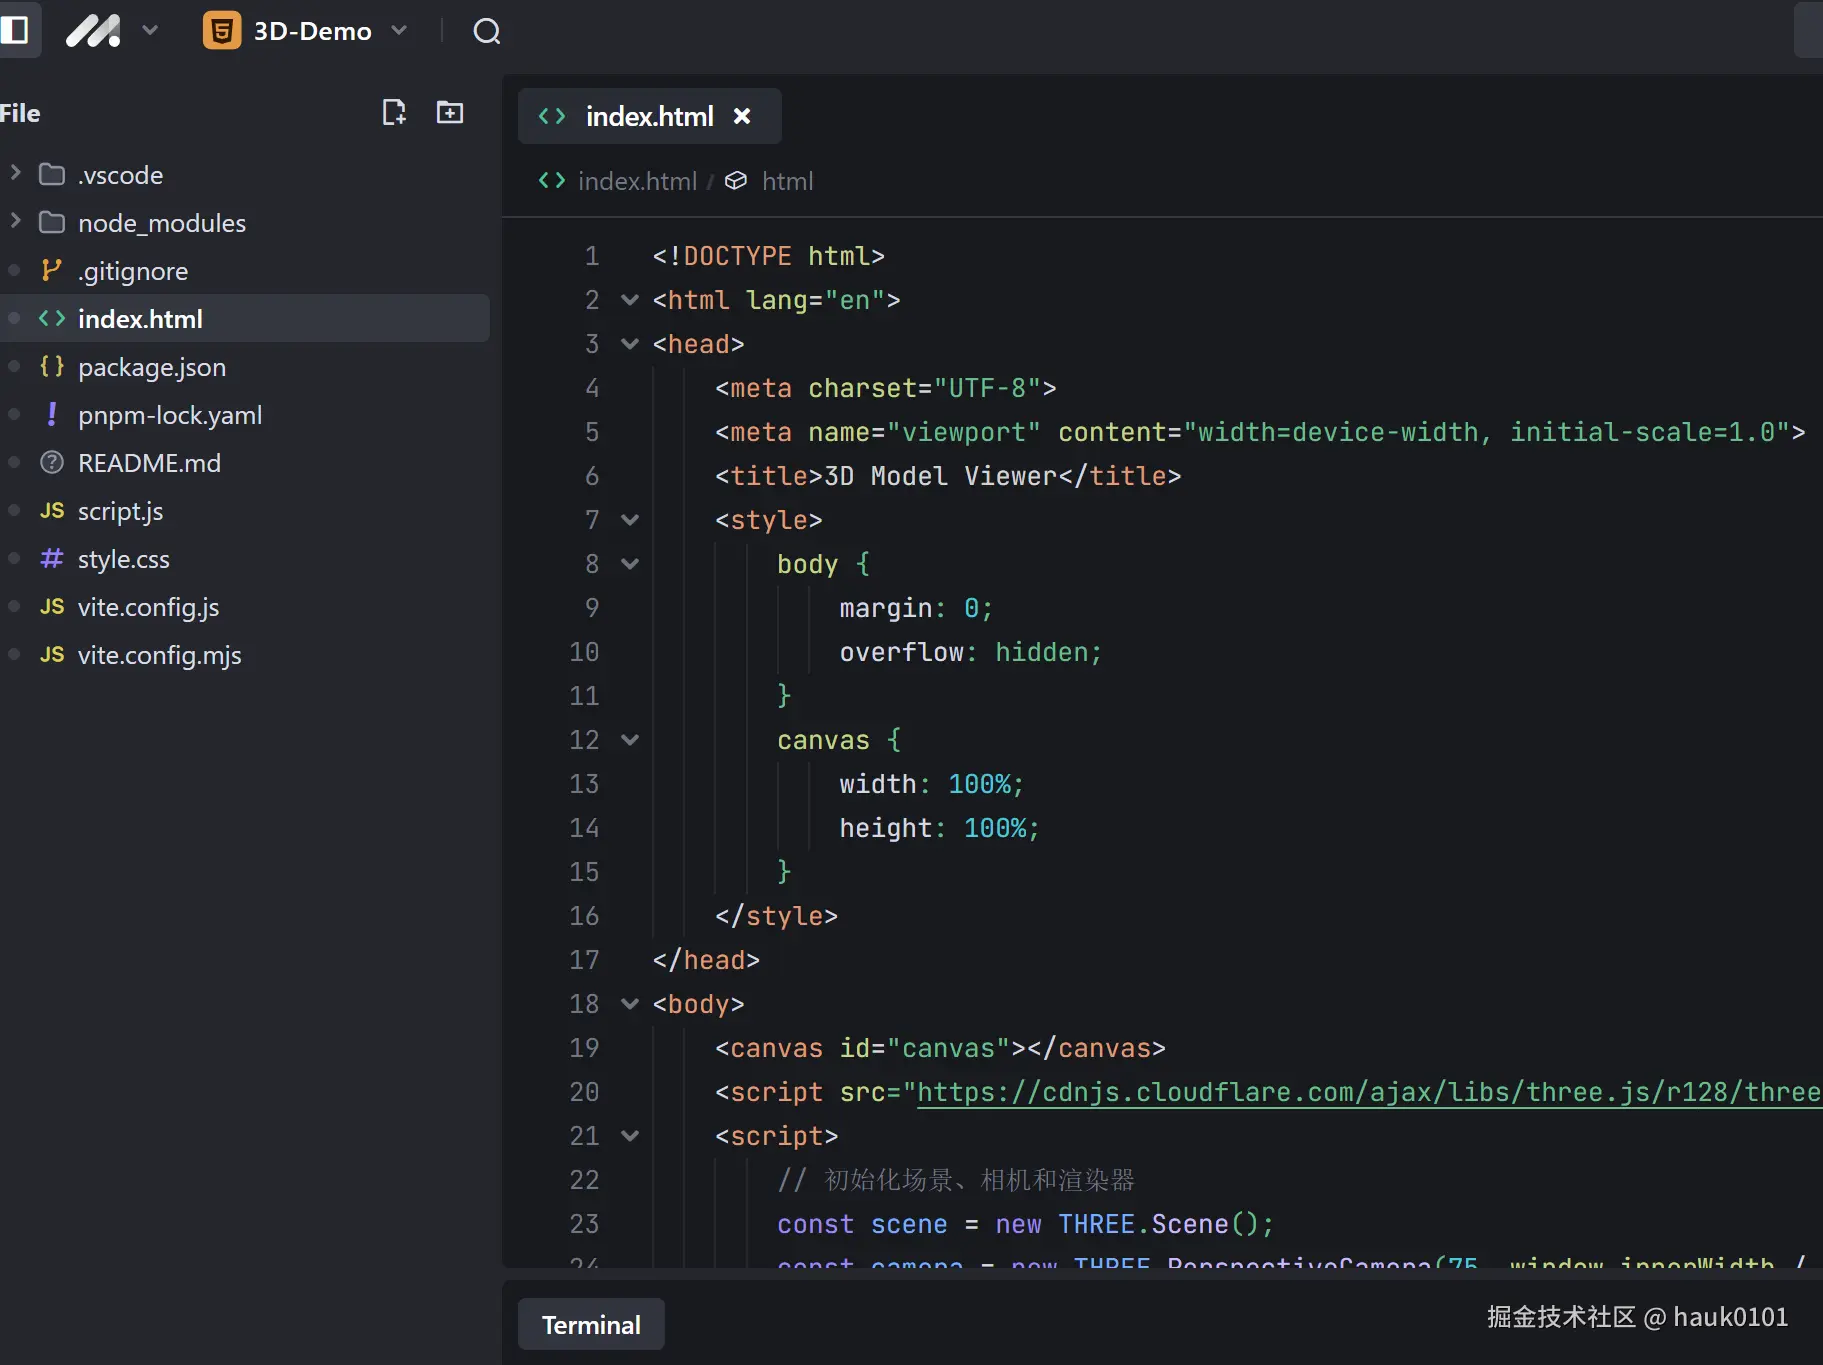Open the Terminal panel
Viewport: 1823px width, 1365px height.
coord(591,1325)
